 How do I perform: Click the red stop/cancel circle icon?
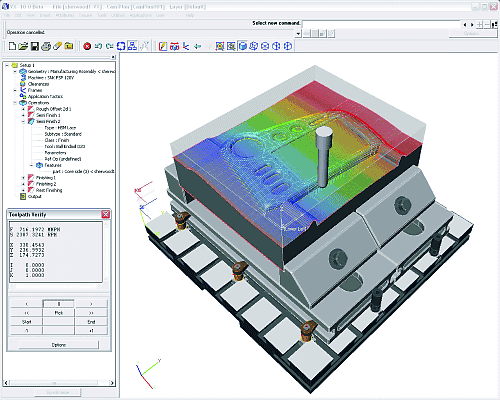click(x=87, y=46)
